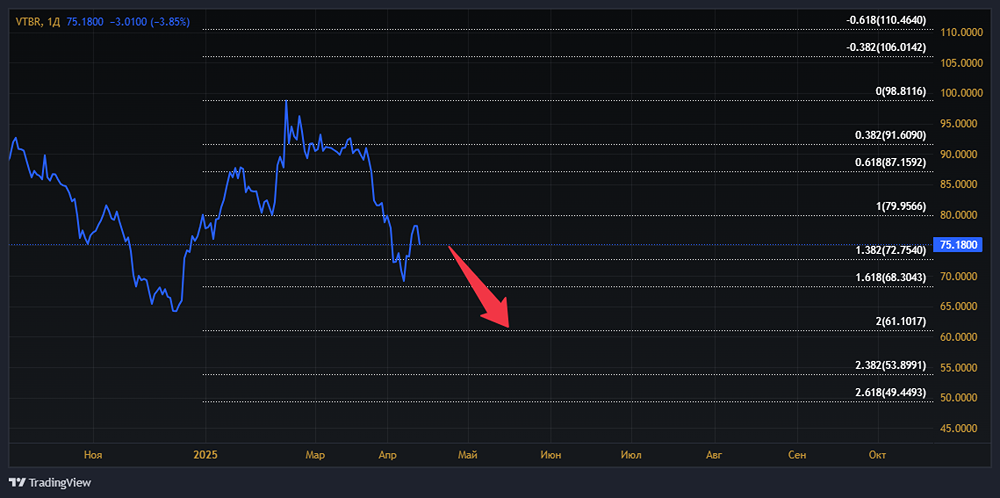Click the blue 75.1800 current price tag
The height and width of the screenshot is (498, 1000).
(957, 245)
